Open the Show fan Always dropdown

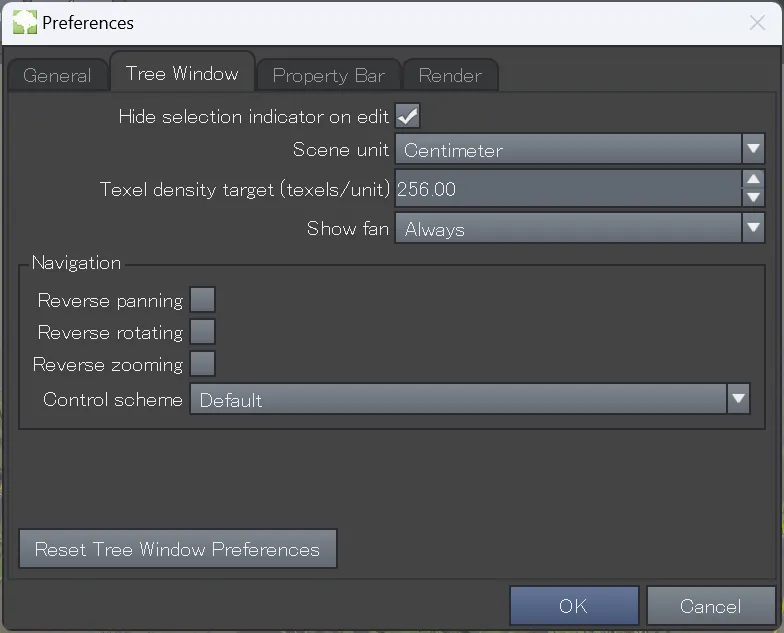580,228
